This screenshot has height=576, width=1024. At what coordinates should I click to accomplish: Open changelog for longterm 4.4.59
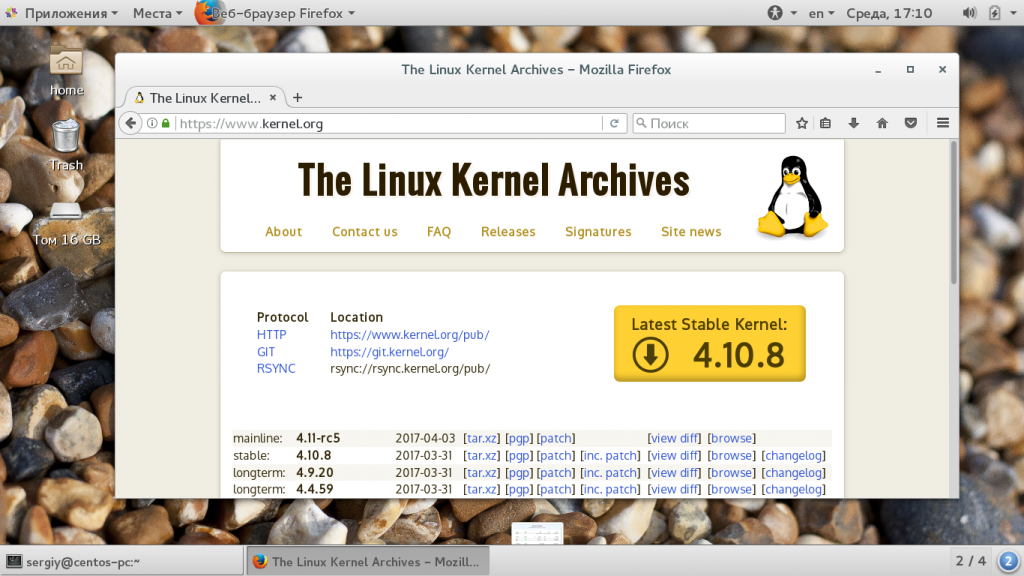(x=793, y=489)
